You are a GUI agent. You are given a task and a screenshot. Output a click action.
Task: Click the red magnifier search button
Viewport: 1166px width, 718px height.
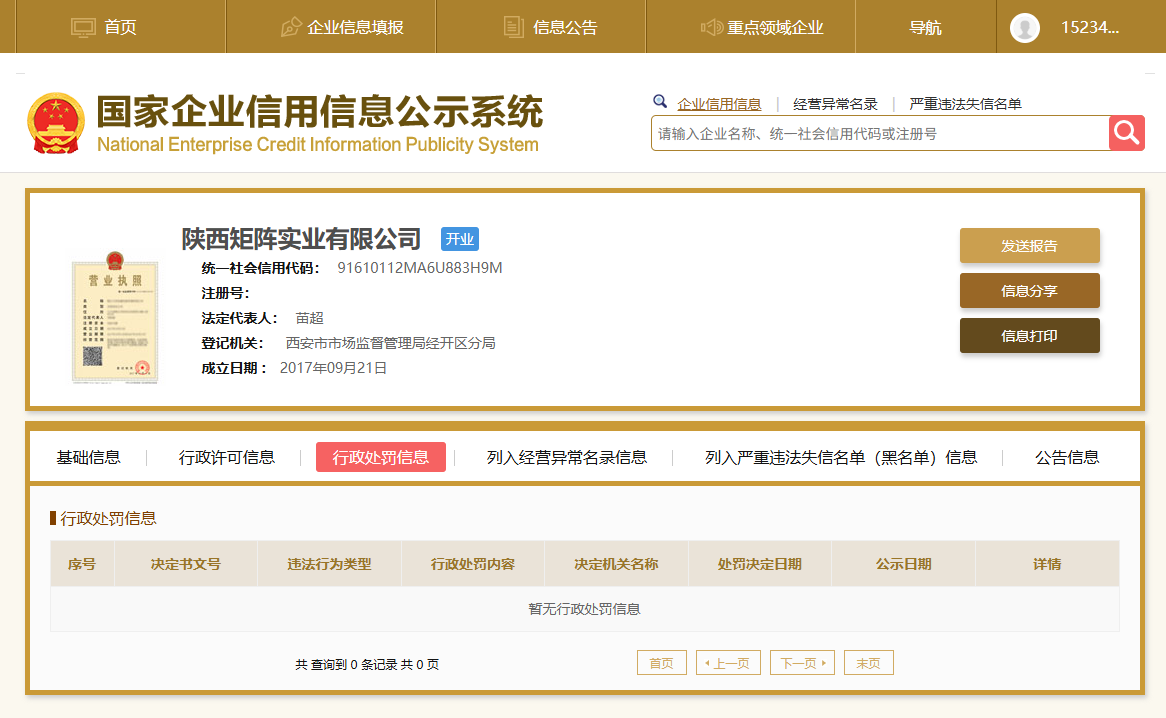[1127, 133]
